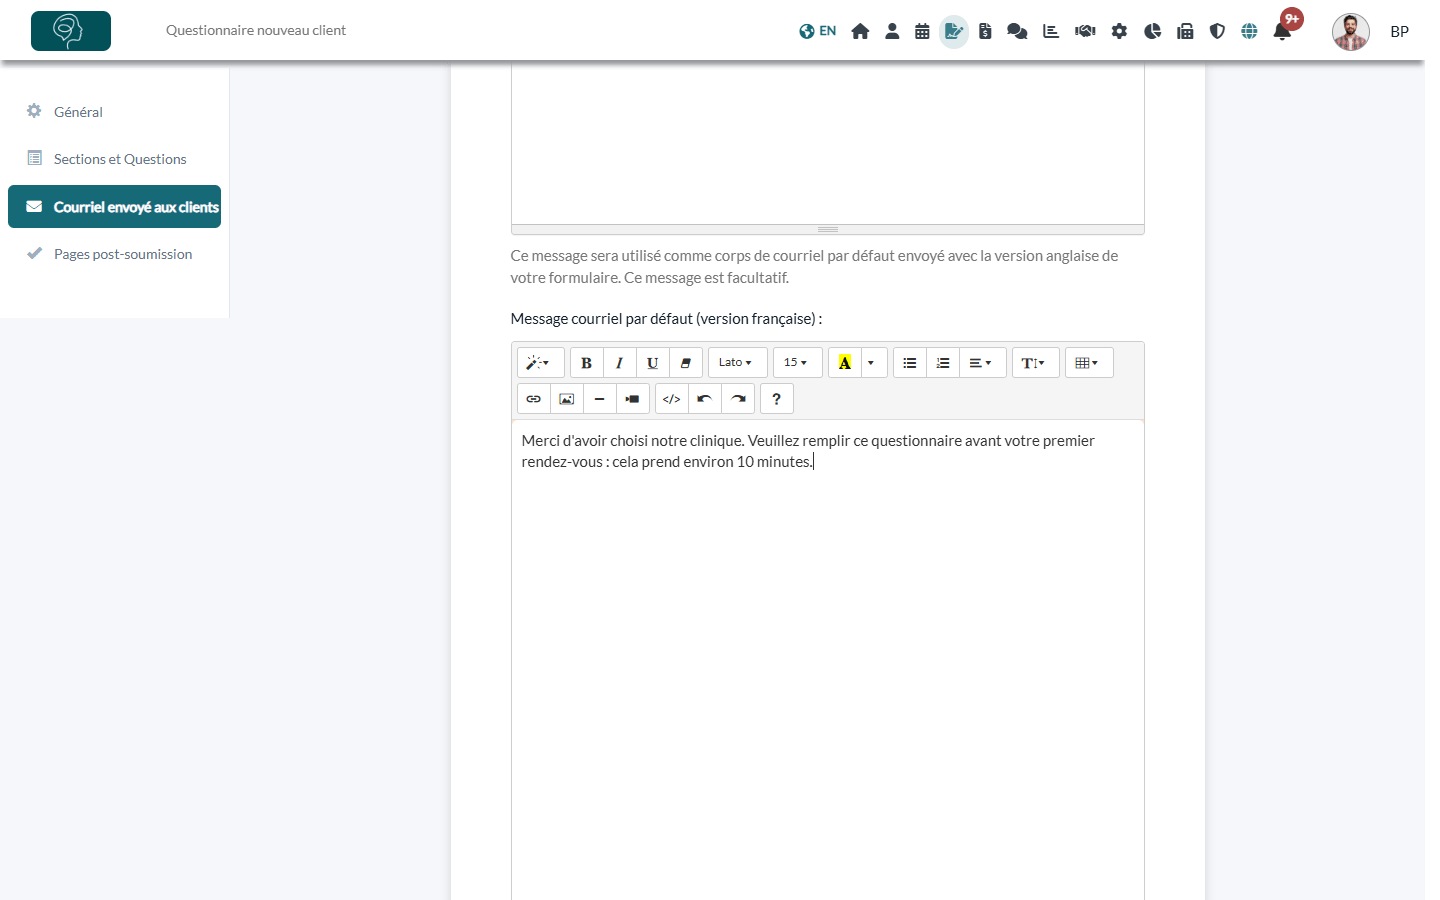
Task: Go to the home icon in top navigation
Action: pyautogui.click(x=860, y=31)
